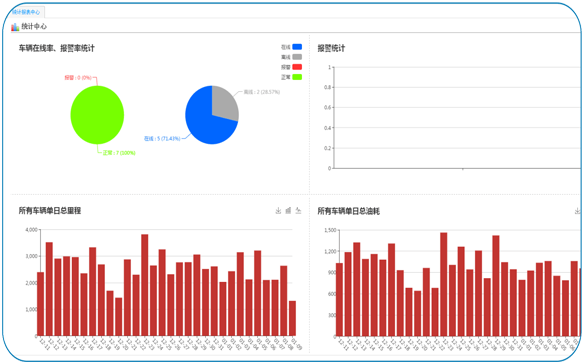This screenshot has height=364, width=584.
Task: Click the 统计中心 bar chart icon
Action: click(15, 27)
